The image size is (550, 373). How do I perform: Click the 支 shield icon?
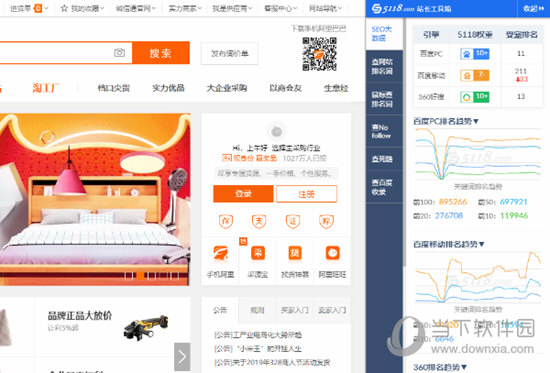point(259,221)
